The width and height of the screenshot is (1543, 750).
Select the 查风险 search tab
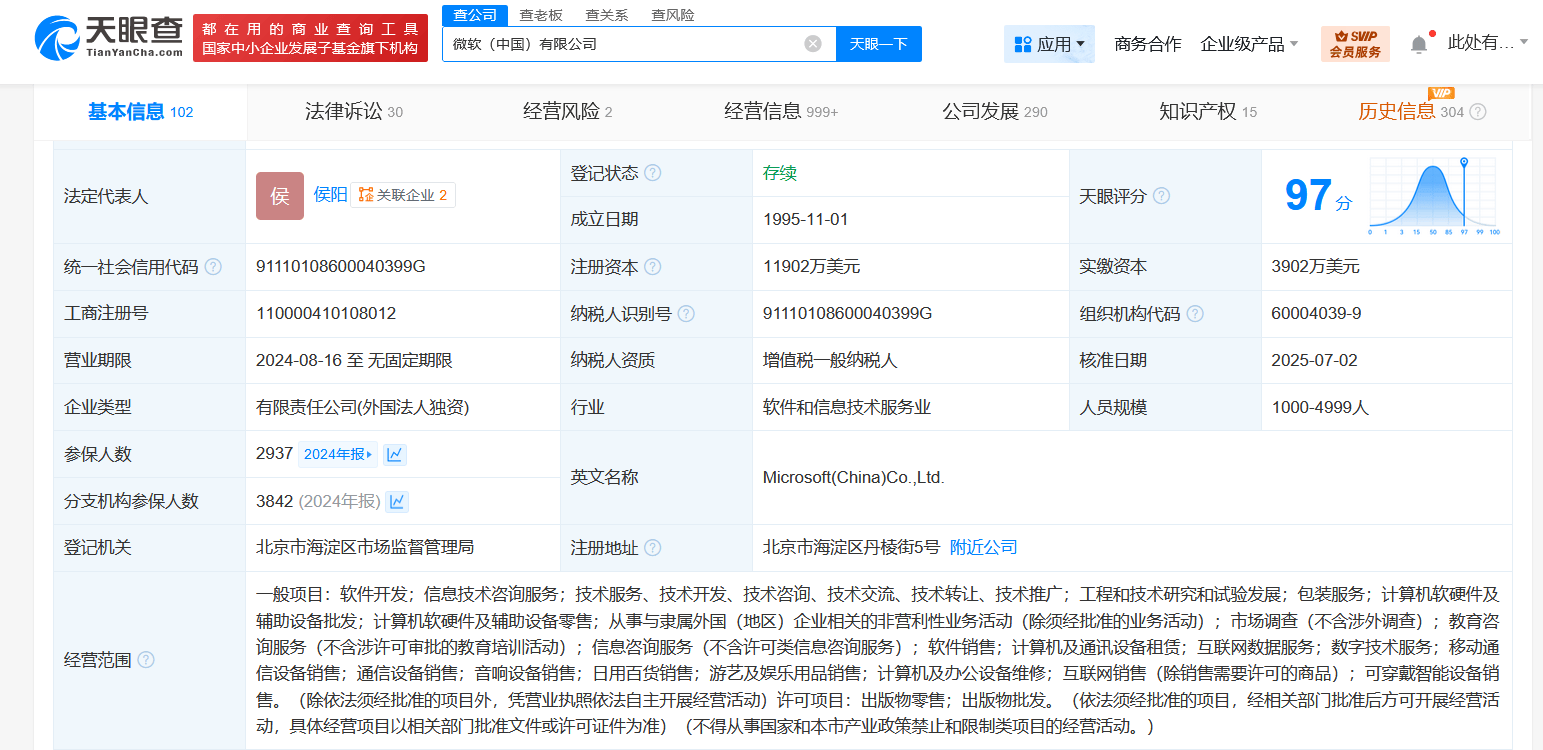[x=673, y=15]
